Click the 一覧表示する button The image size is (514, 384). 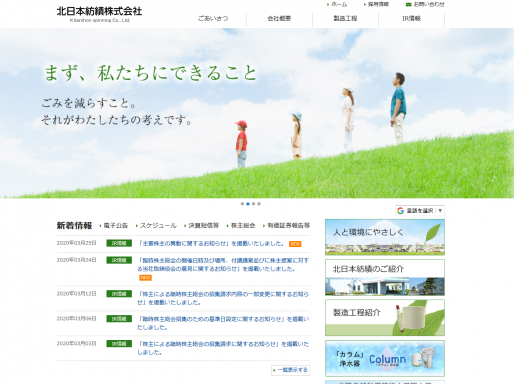pyautogui.click(x=291, y=370)
